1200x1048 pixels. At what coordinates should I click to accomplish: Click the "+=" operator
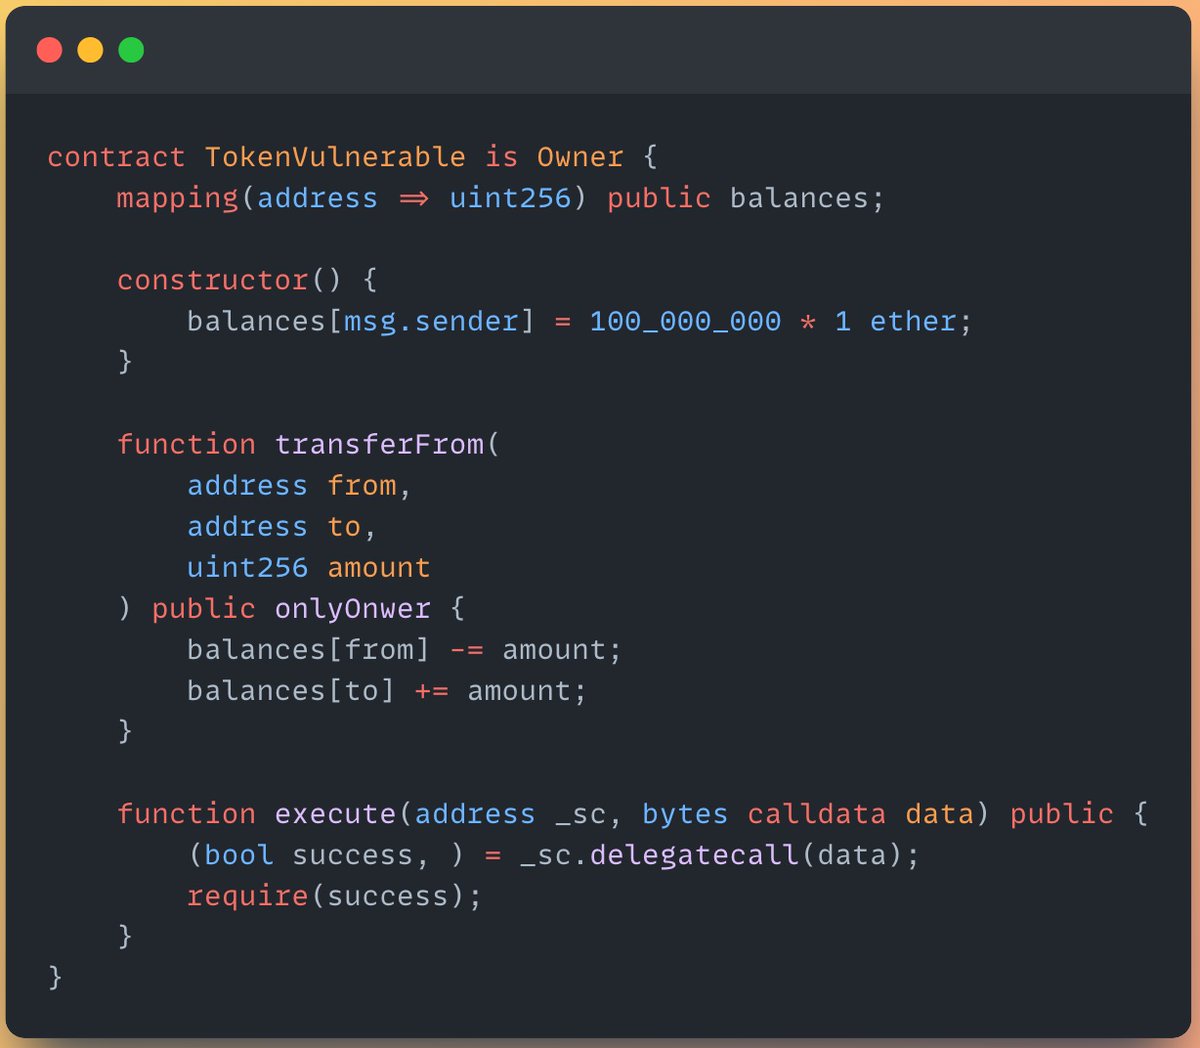point(432,691)
